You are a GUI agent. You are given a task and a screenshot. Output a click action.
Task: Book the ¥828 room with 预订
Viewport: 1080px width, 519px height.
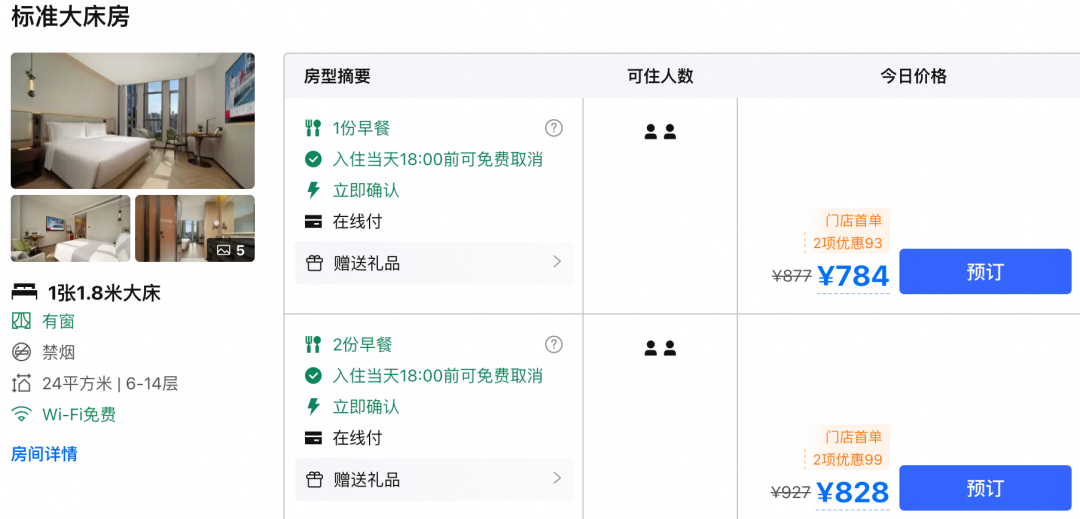click(x=985, y=488)
